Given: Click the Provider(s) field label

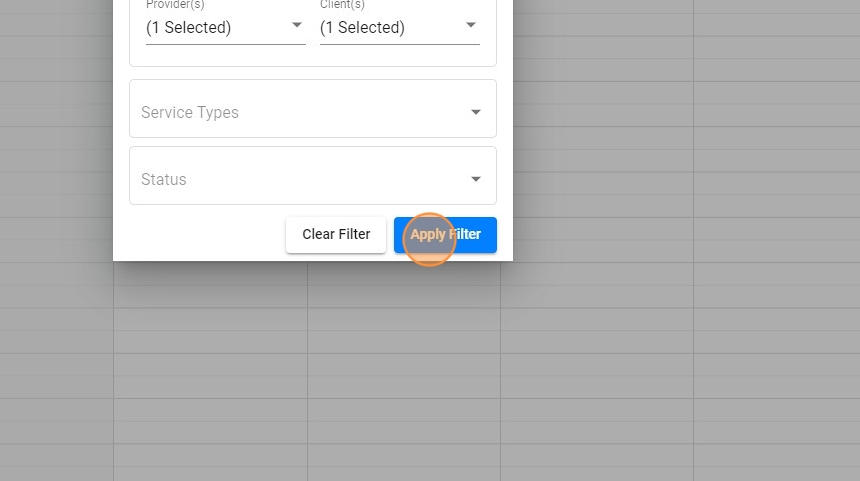Looking at the screenshot, I should [x=175, y=5].
